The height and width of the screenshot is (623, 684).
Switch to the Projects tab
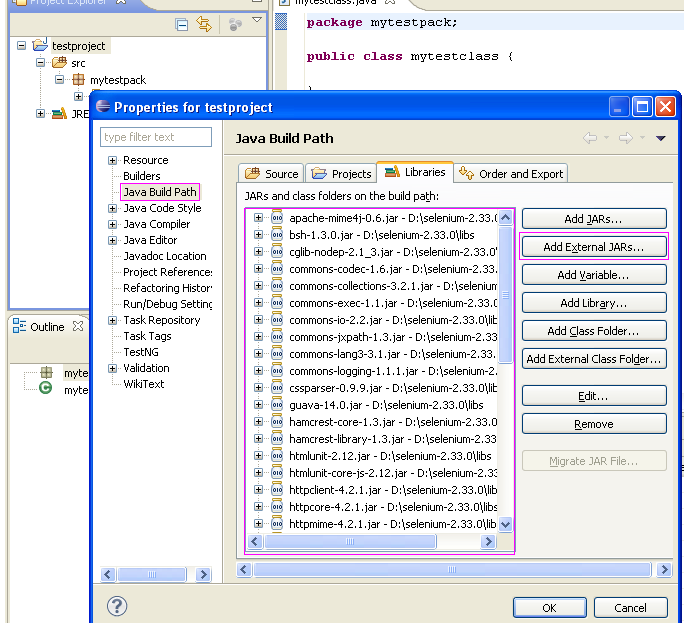pos(341,174)
